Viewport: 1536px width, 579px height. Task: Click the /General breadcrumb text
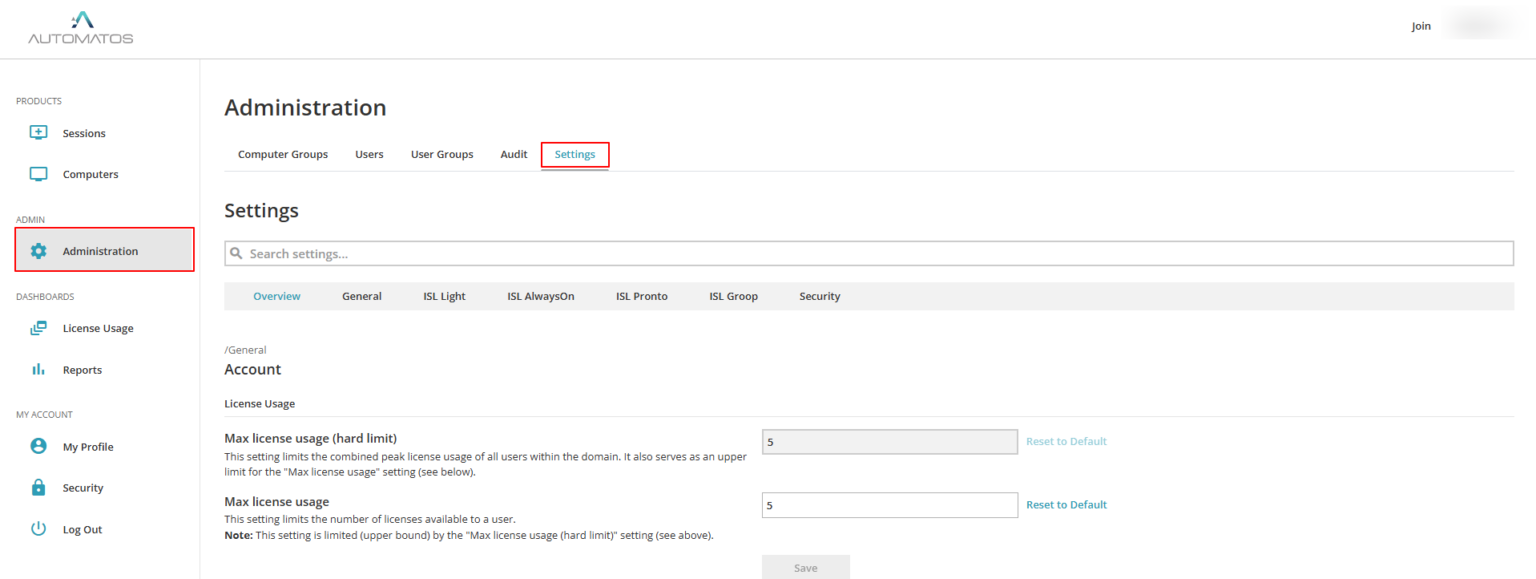[245, 350]
